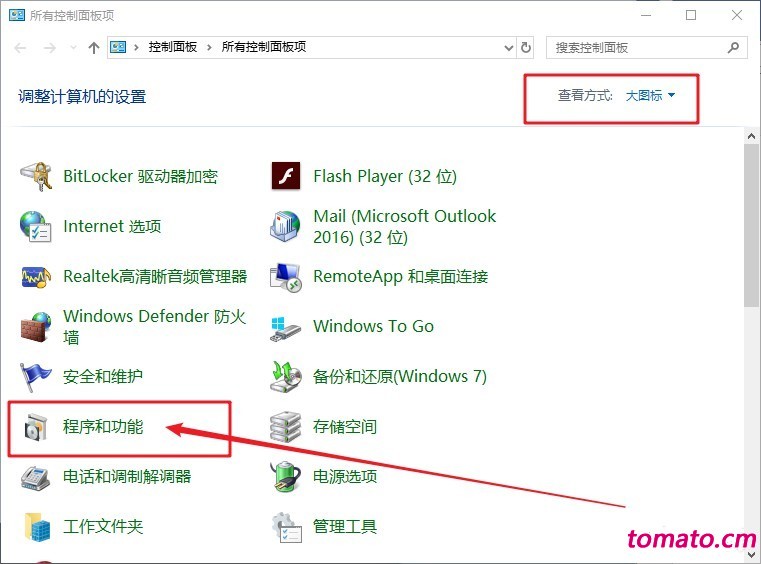Click the 备份和还原(Windows 7) icon
This screenshot has width=761, height=564.
(x=286, y=376)
